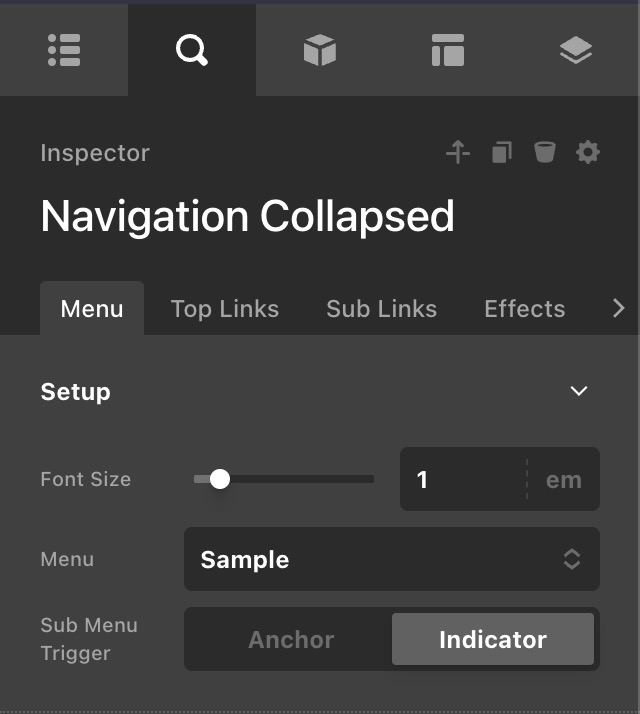Screen dimensions: 640x714
Task: Open the stacked layers icon
Action: (x=576, y=51)
